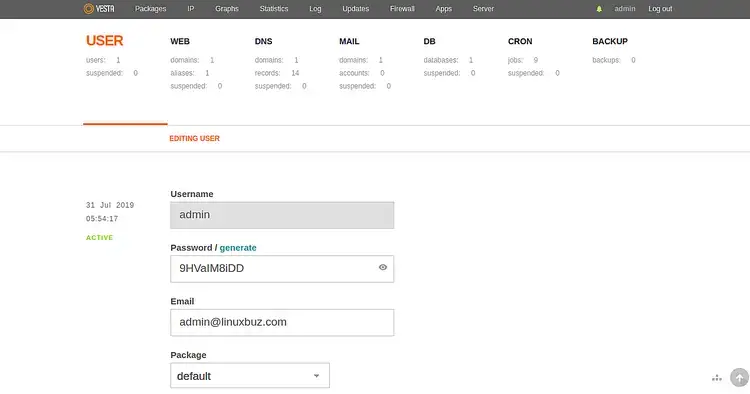Expand the Package dropdown arrow
This screenshot has height=394, width=750.
pyautogui.click(x=316, y=376)
